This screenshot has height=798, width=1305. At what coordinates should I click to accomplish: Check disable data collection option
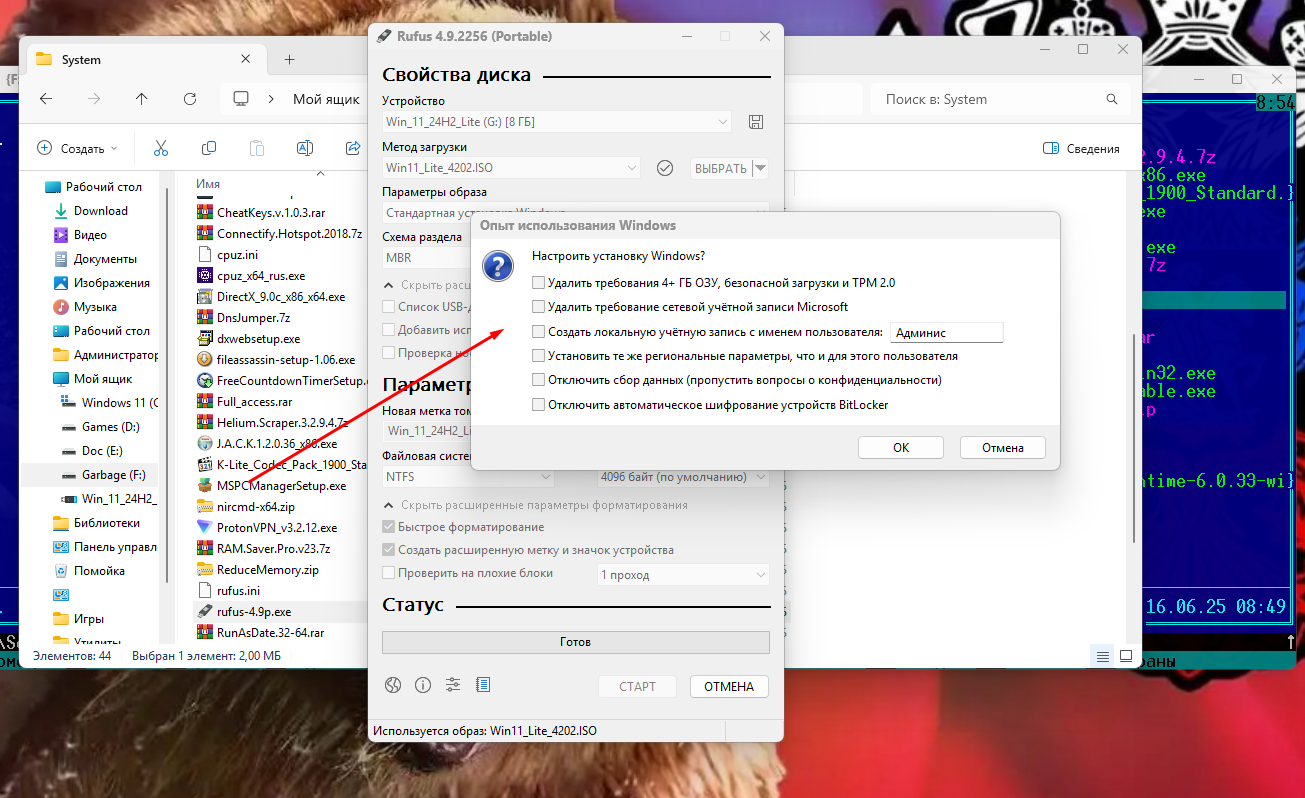(x=539, y=380)
